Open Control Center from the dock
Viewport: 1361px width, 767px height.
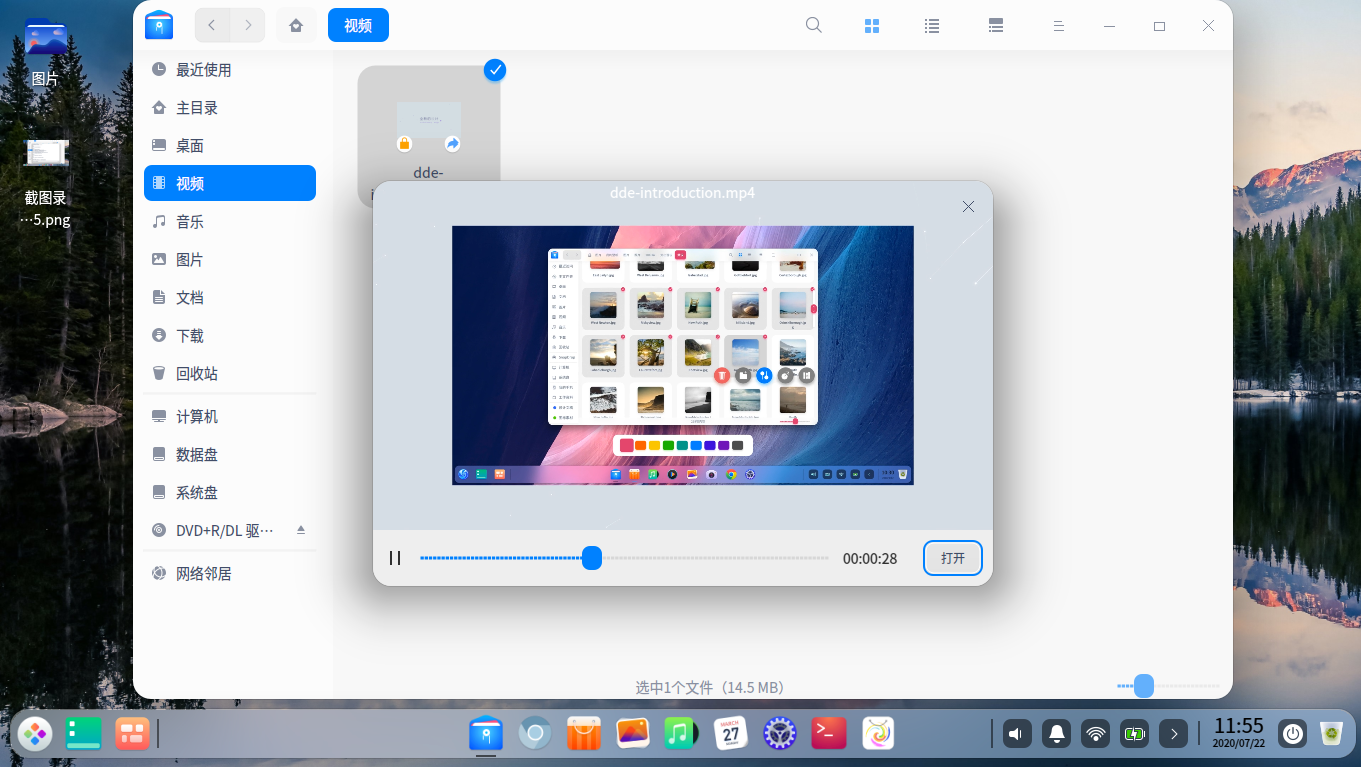click(779, 733)
